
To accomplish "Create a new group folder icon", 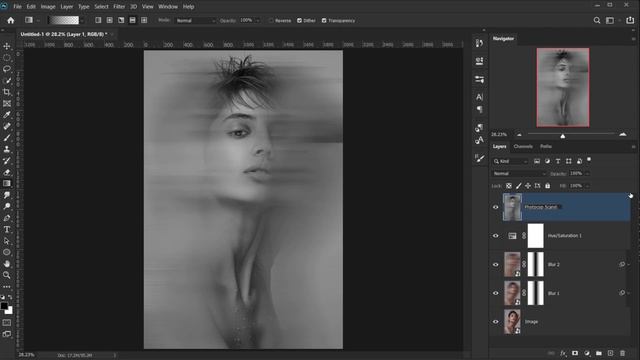I will point(598,353).
